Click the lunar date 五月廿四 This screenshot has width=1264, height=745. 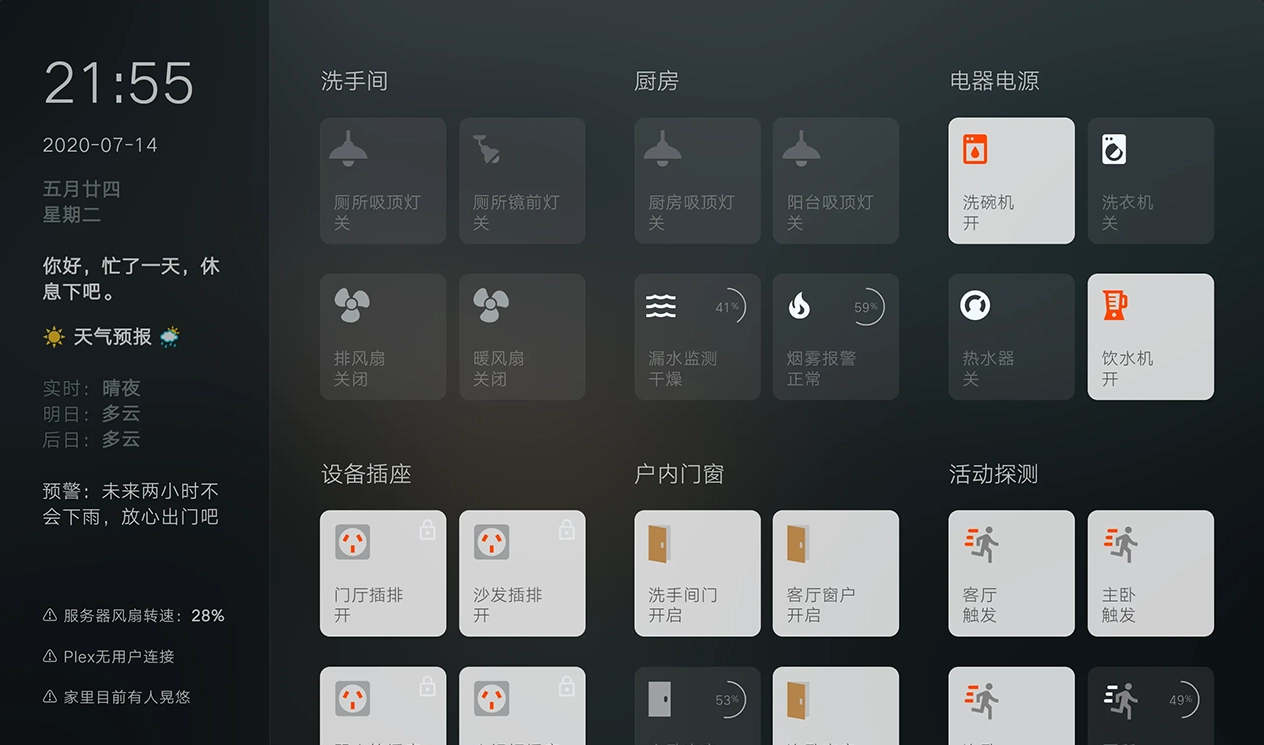(x=82, y=189)
